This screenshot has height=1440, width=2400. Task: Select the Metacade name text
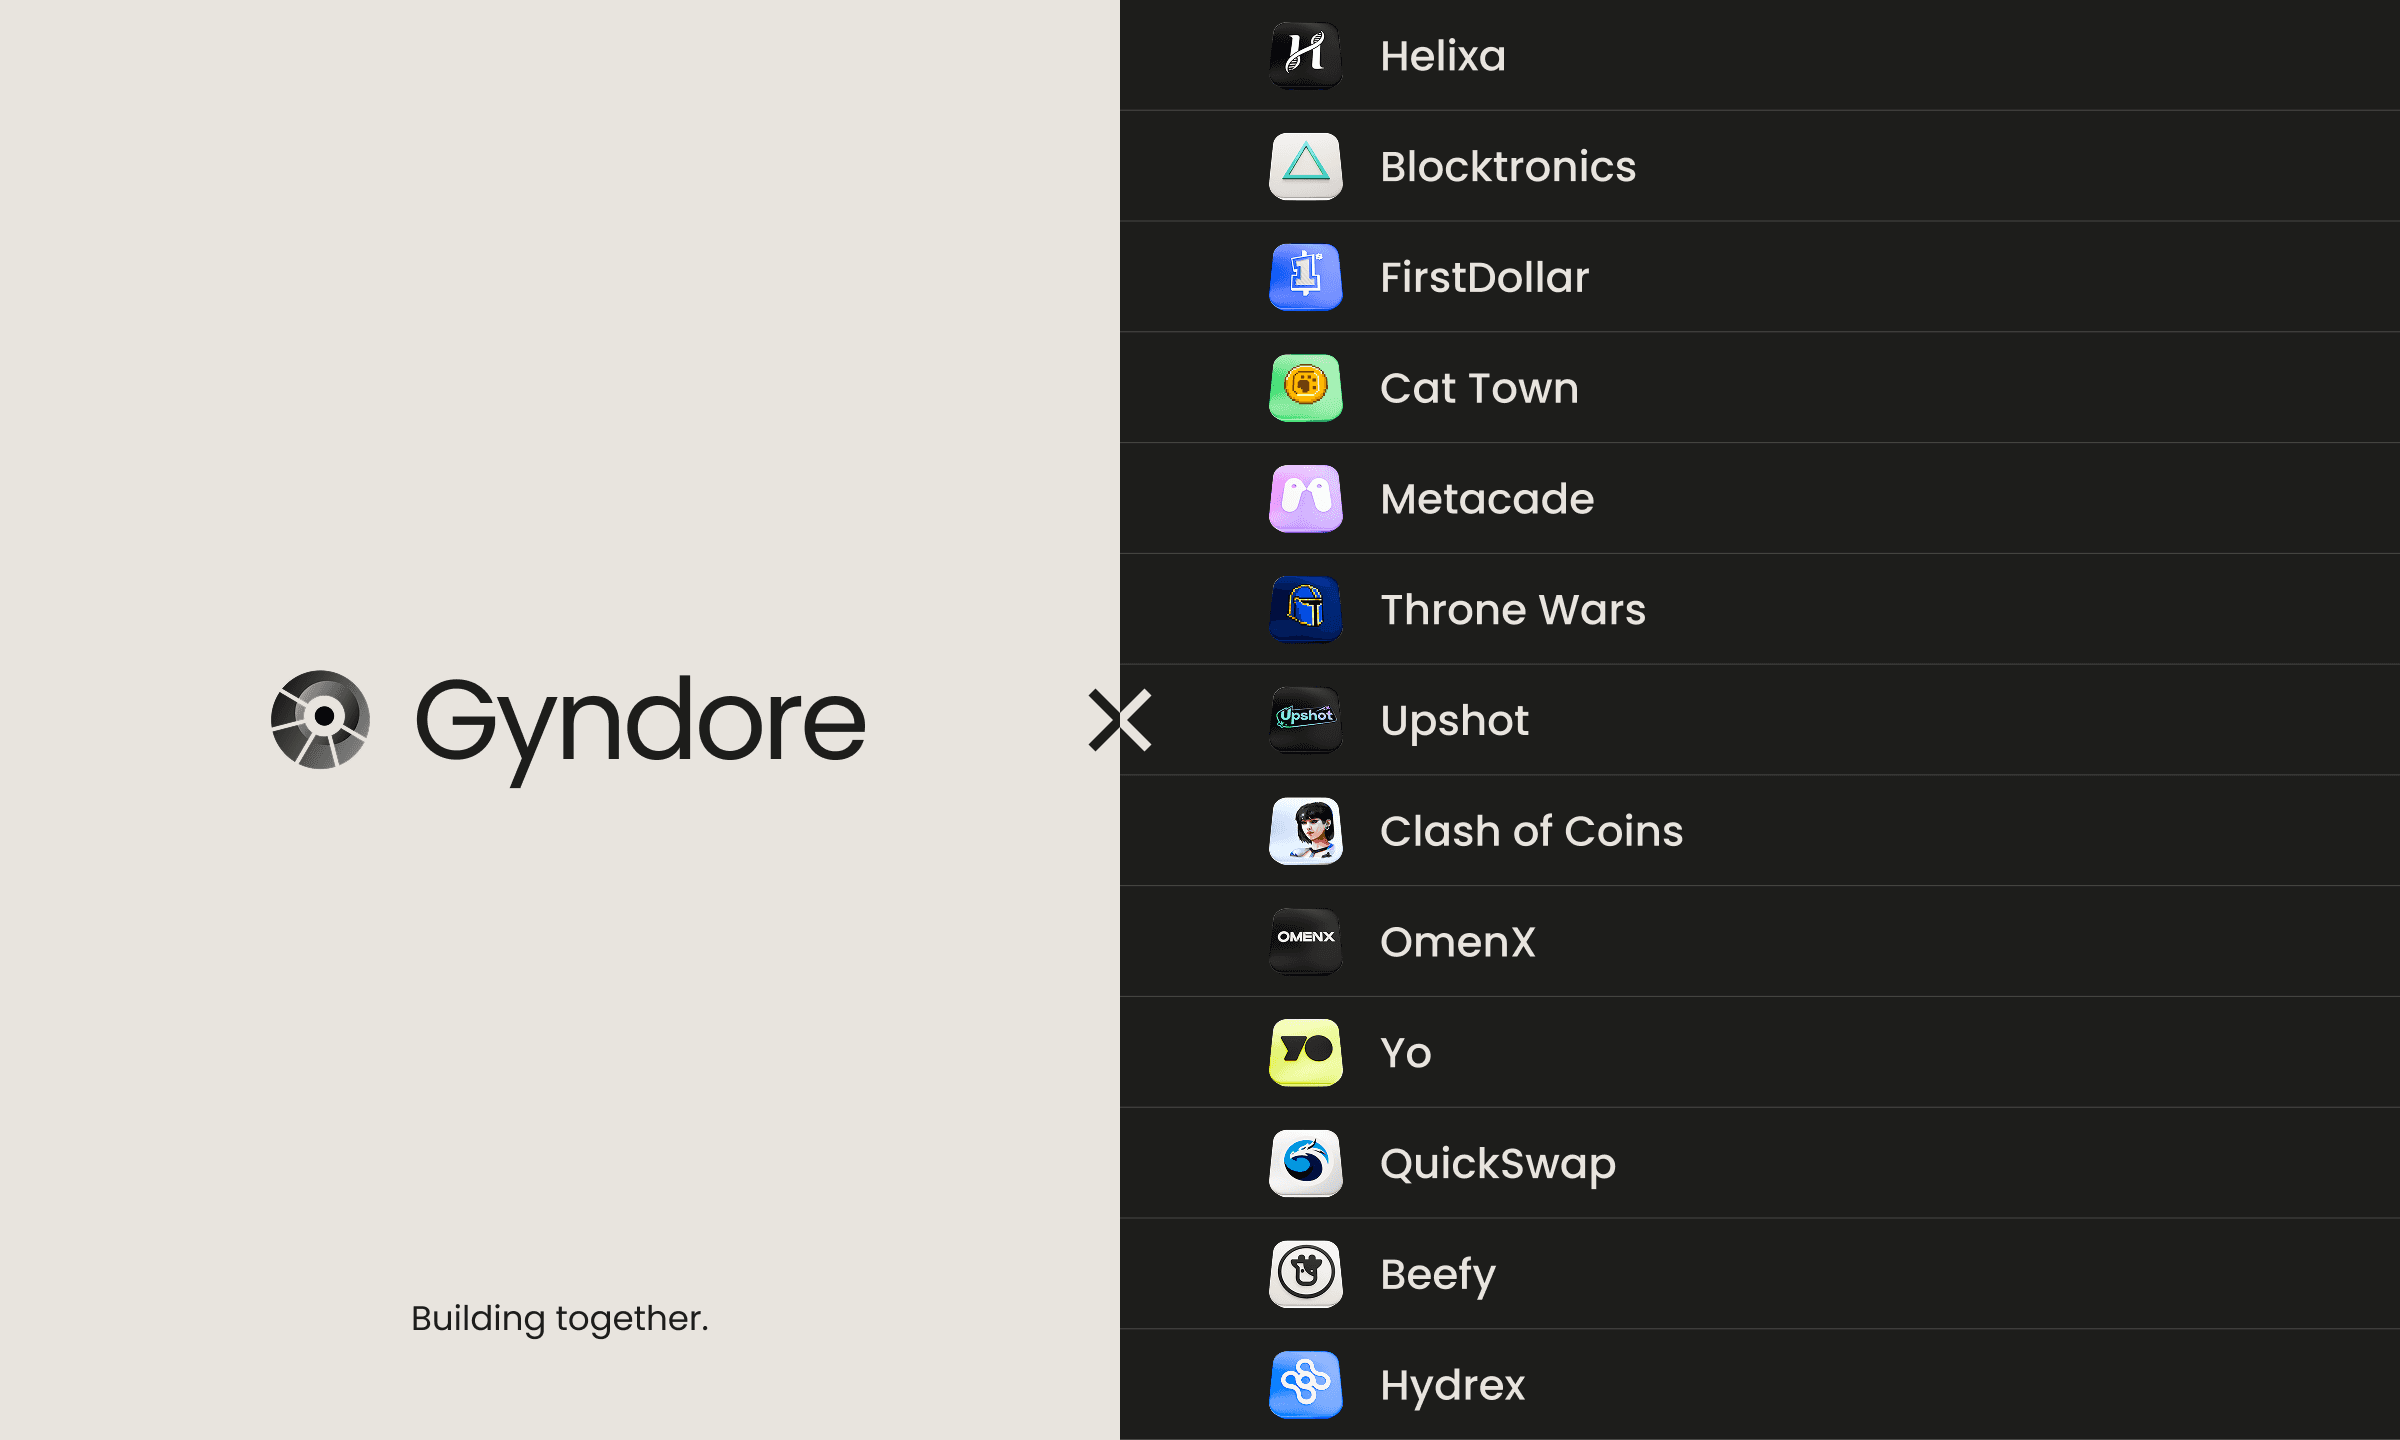coord(1487,499)
